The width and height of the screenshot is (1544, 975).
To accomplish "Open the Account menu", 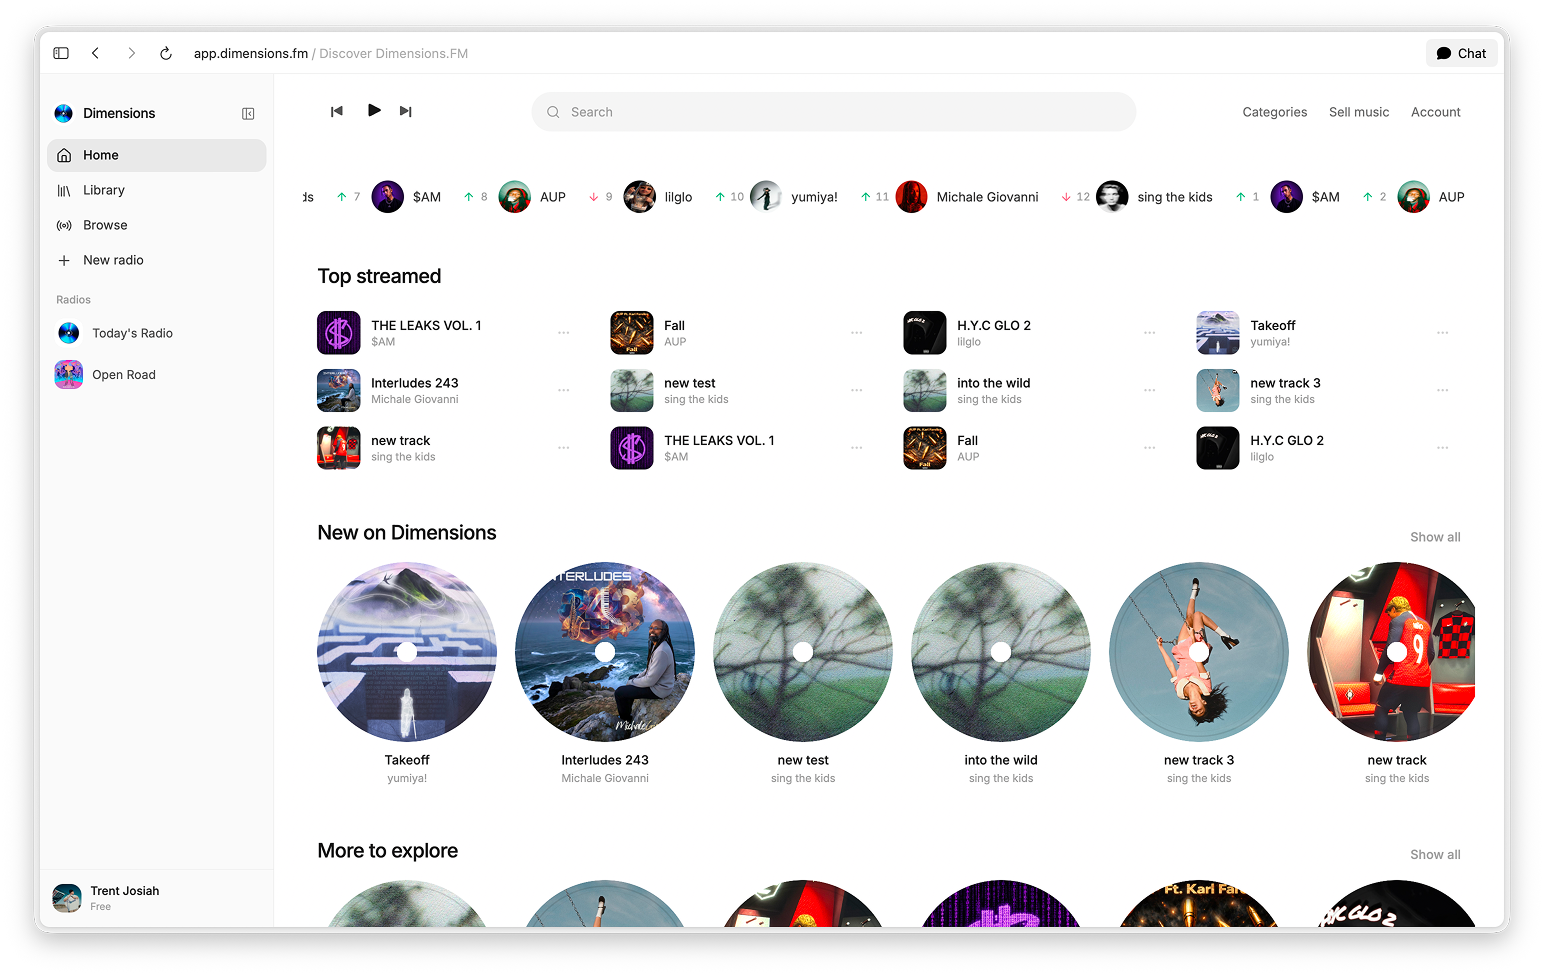I will pyautogui.click(x=1435, y=112).
